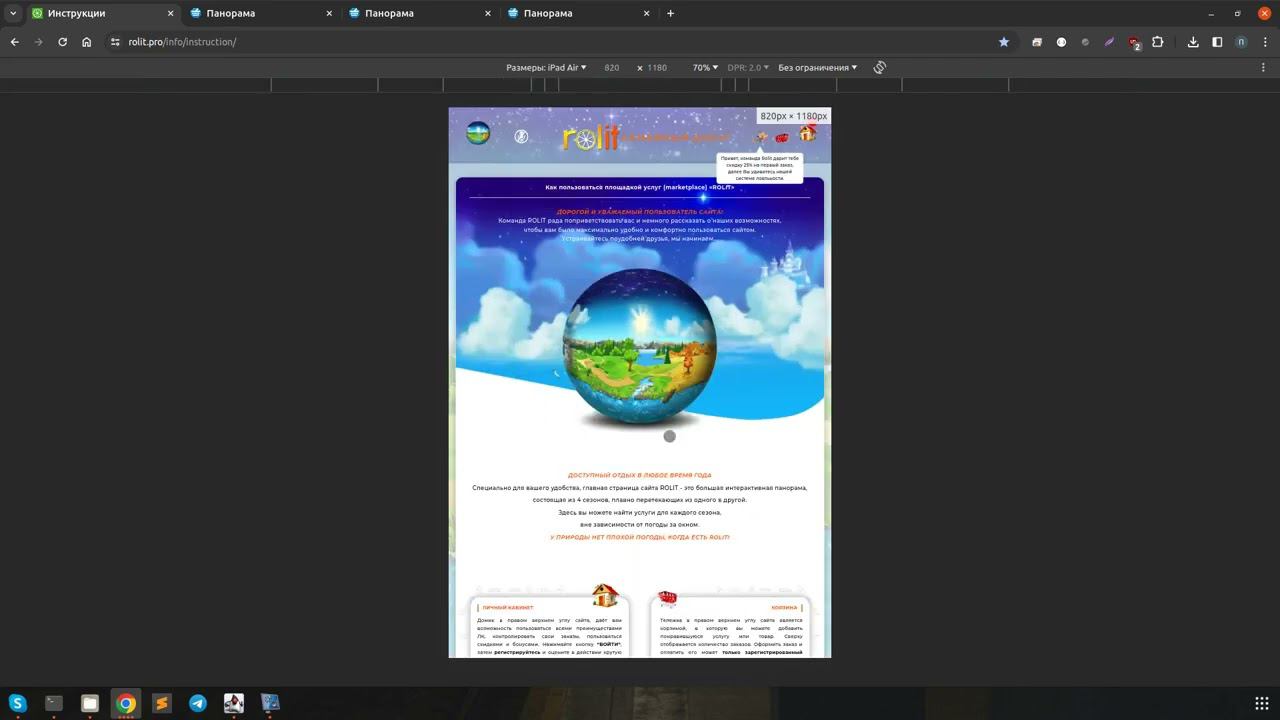Open the throttling dropdown Без ограничения
The image size is (1280, 720).
(817, 68)
